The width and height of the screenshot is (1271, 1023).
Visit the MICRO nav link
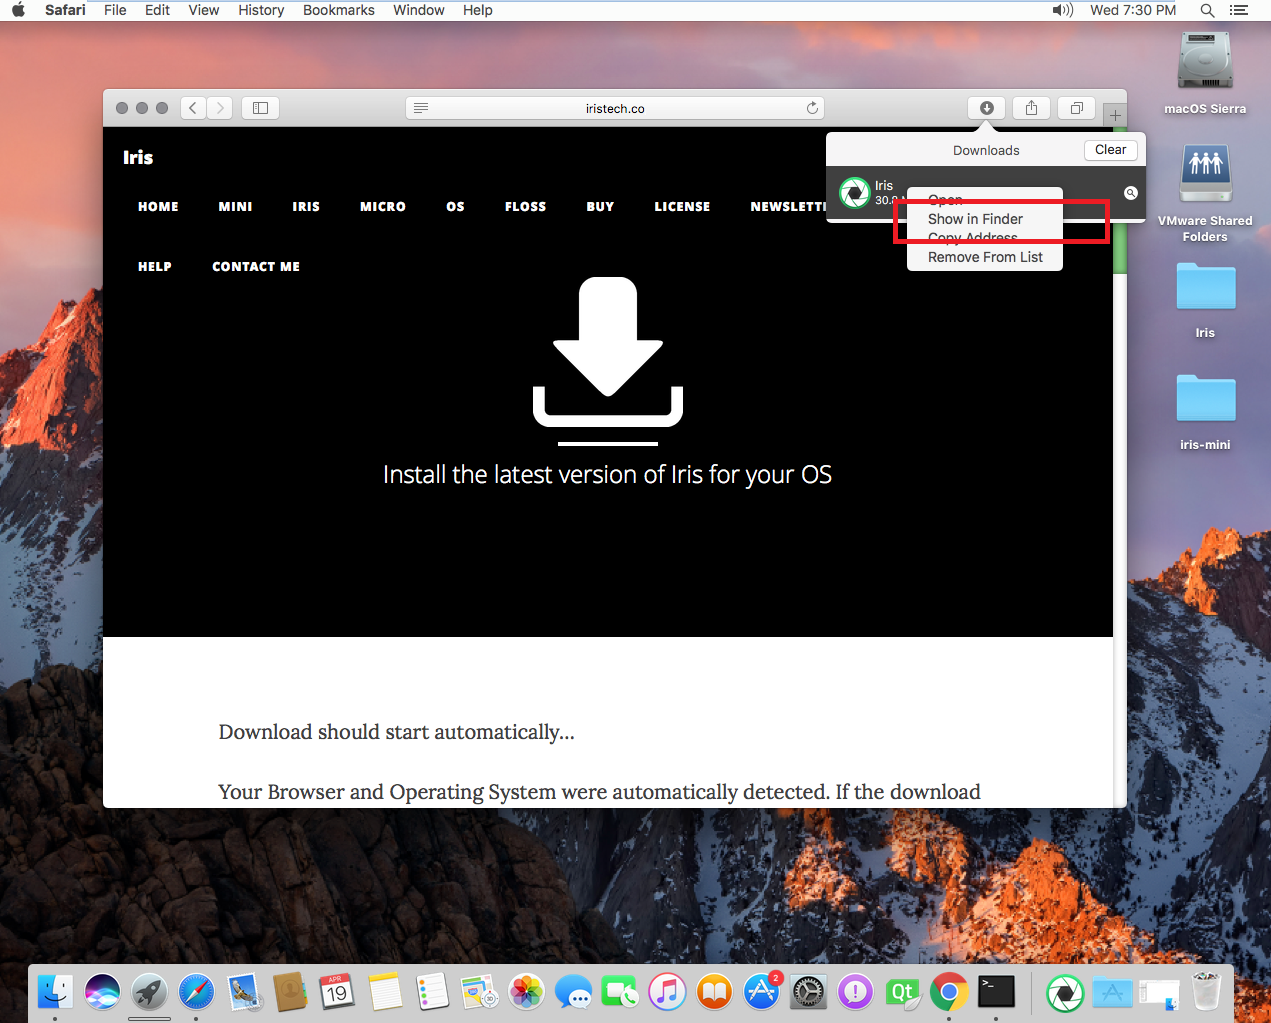[383, 207]
